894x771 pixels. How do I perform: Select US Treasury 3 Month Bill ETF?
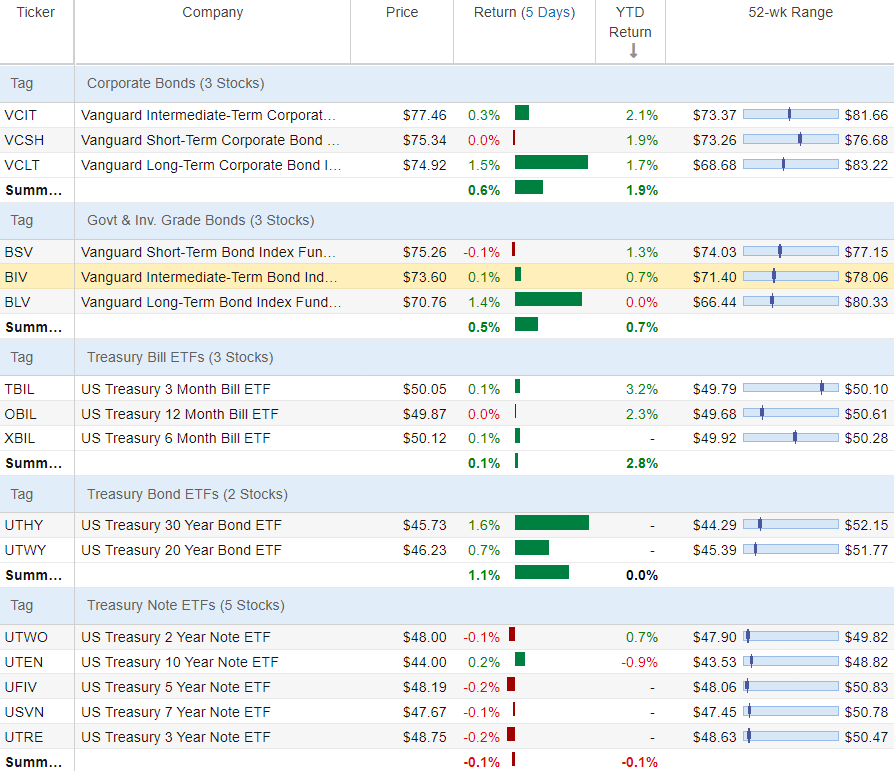point(176,389)
